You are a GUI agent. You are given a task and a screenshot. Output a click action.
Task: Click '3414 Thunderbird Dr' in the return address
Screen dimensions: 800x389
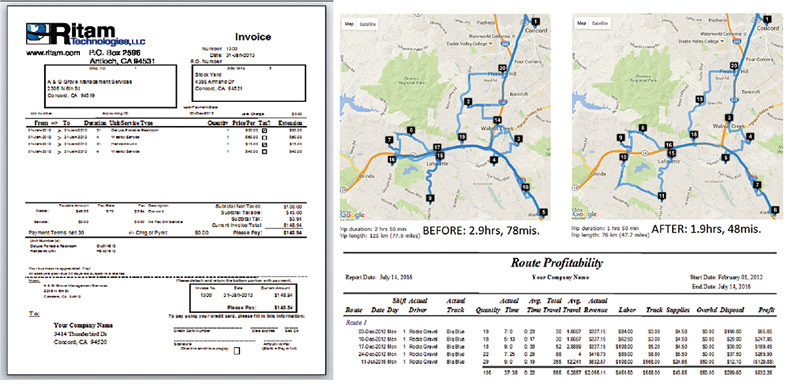click(x=80, y=333)
